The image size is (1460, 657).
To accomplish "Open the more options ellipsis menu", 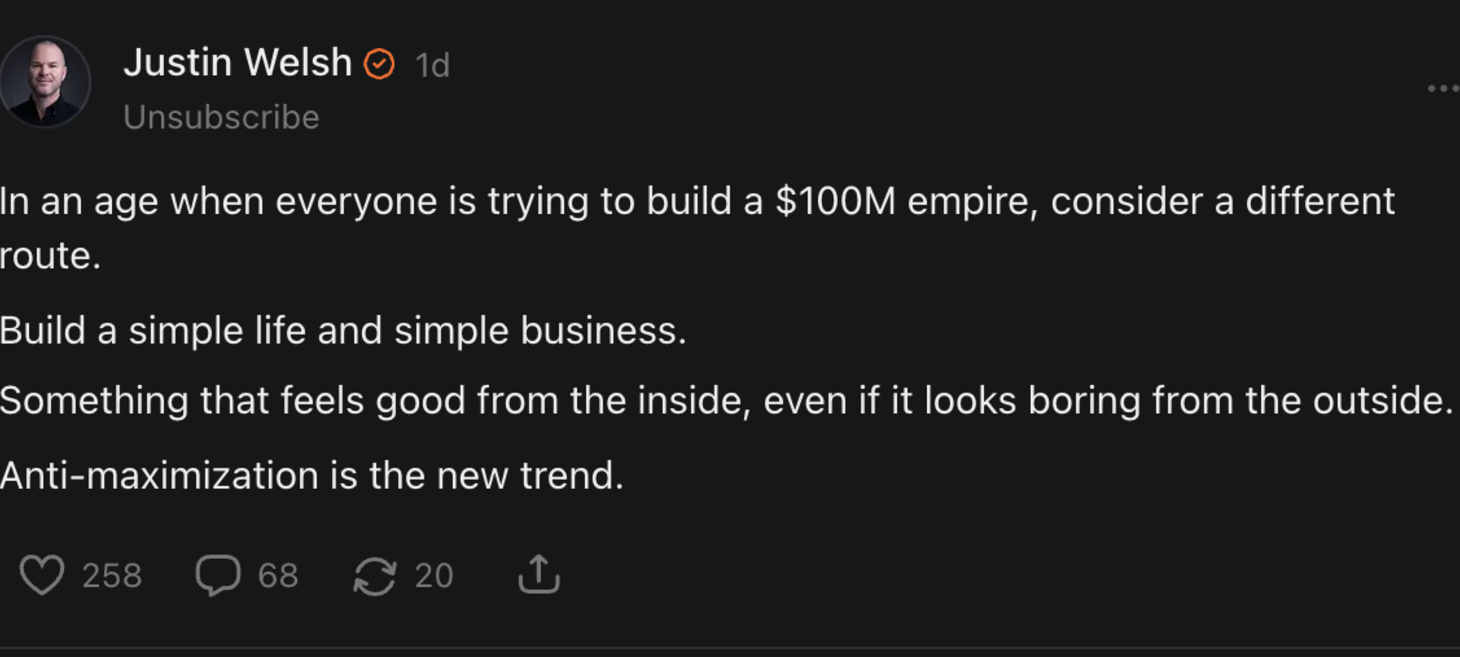I will pos(1442,88).
